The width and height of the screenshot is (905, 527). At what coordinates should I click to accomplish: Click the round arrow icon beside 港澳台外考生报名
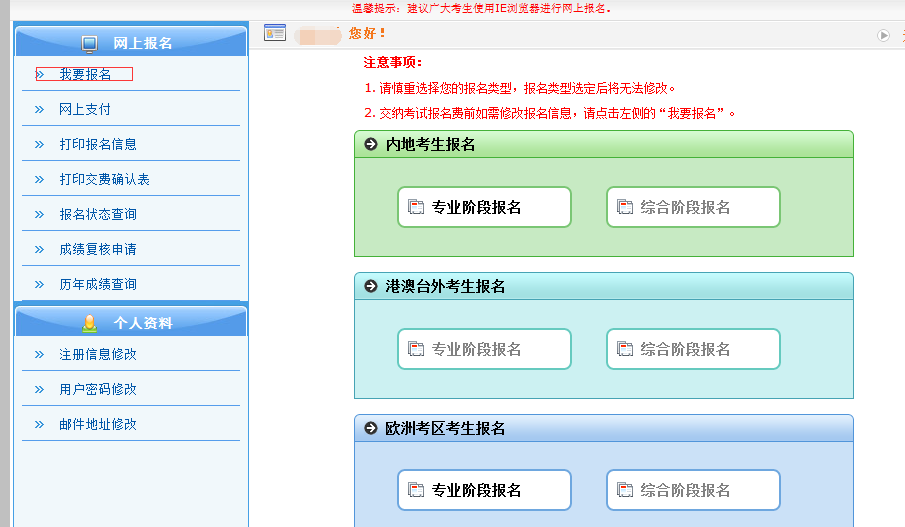click(x=371, y=287)
